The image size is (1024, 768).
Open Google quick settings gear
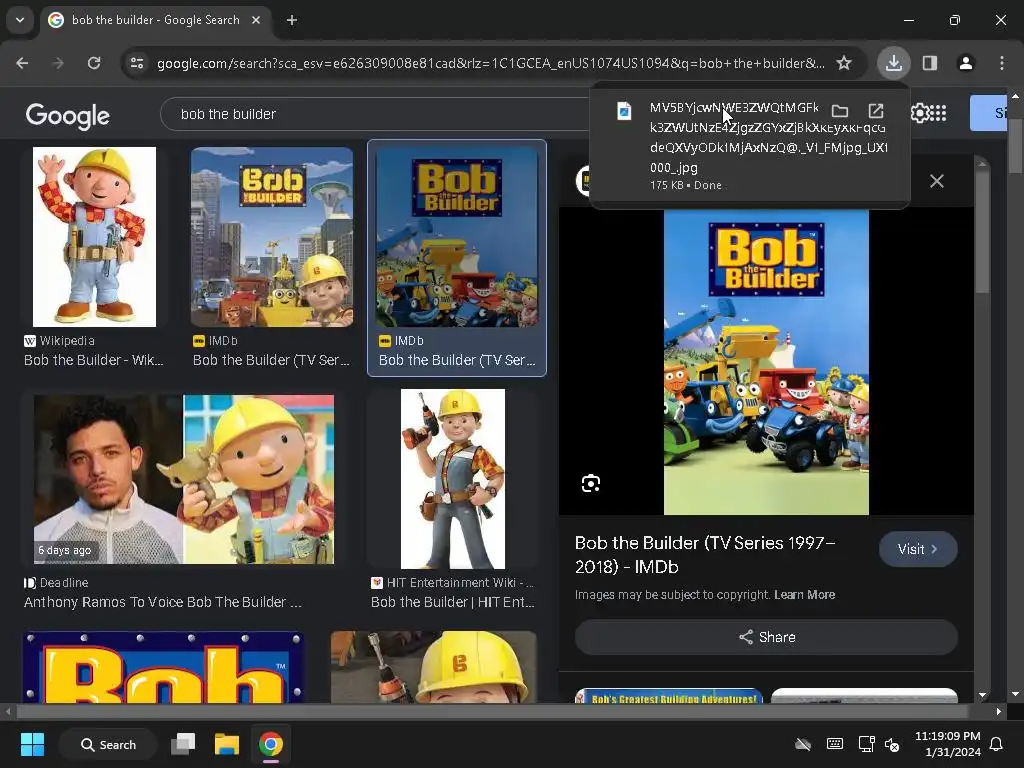(x=920, y=113)
